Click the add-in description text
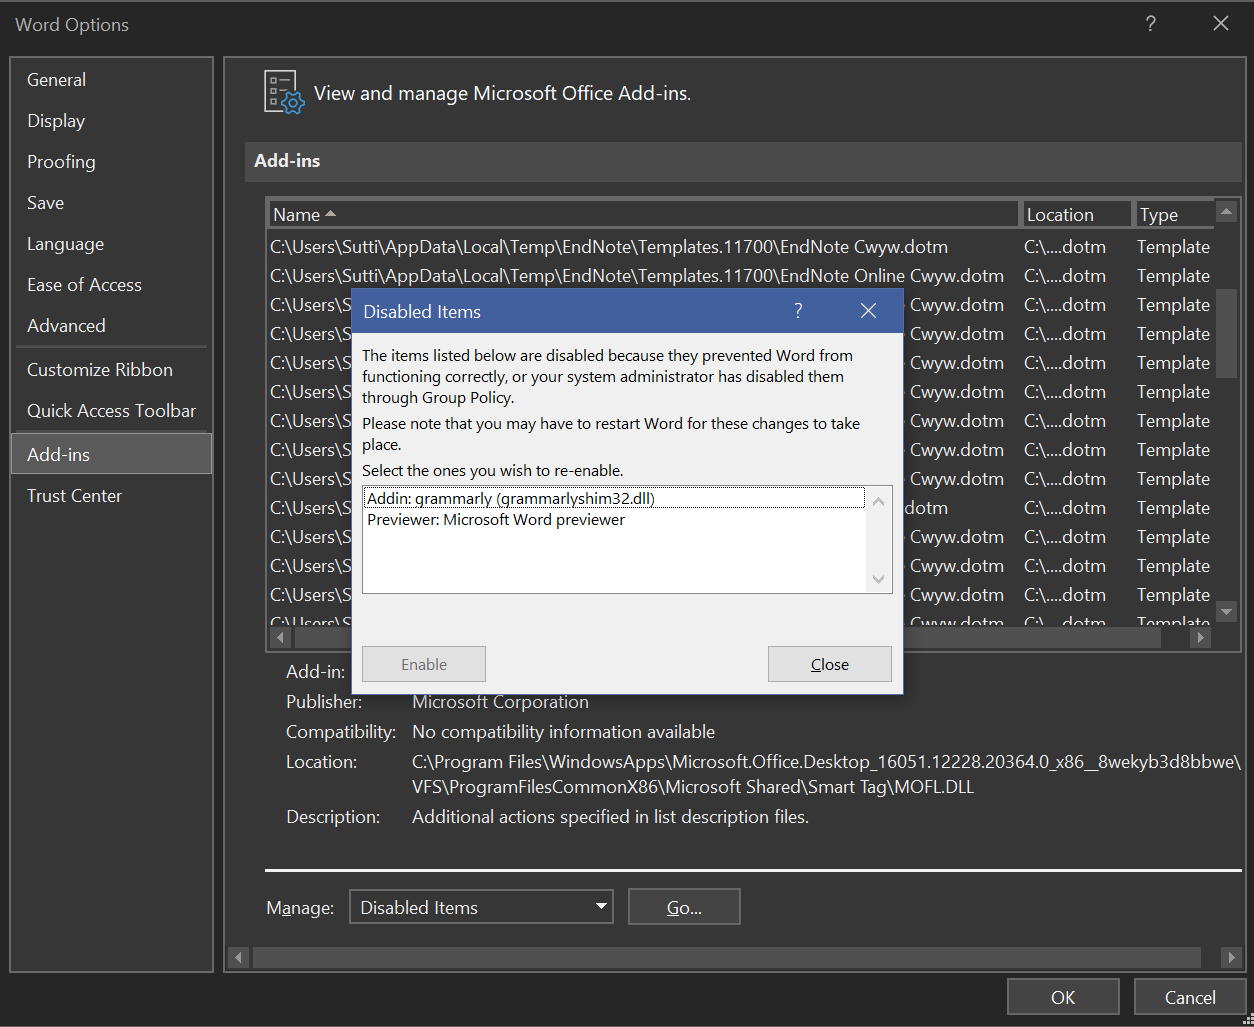 (x=610, y=817)
